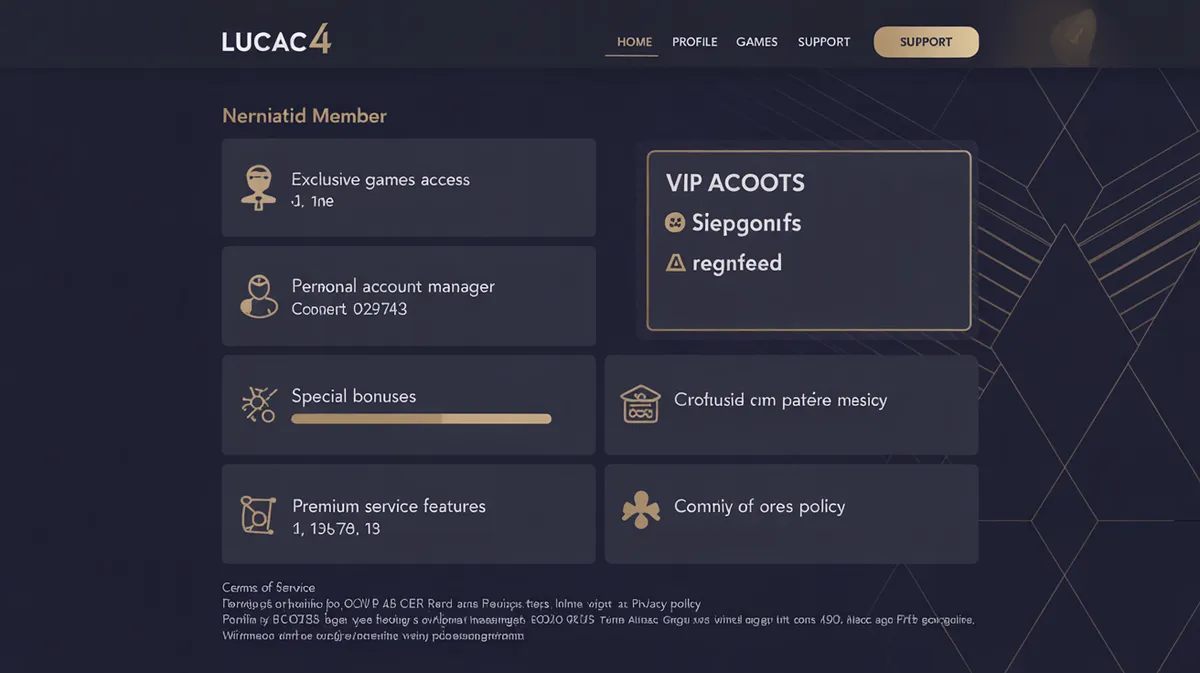This screenshot has width=1200, height=673.
Task: Toggle the Exclusive games access card
Action: (408, 188)
